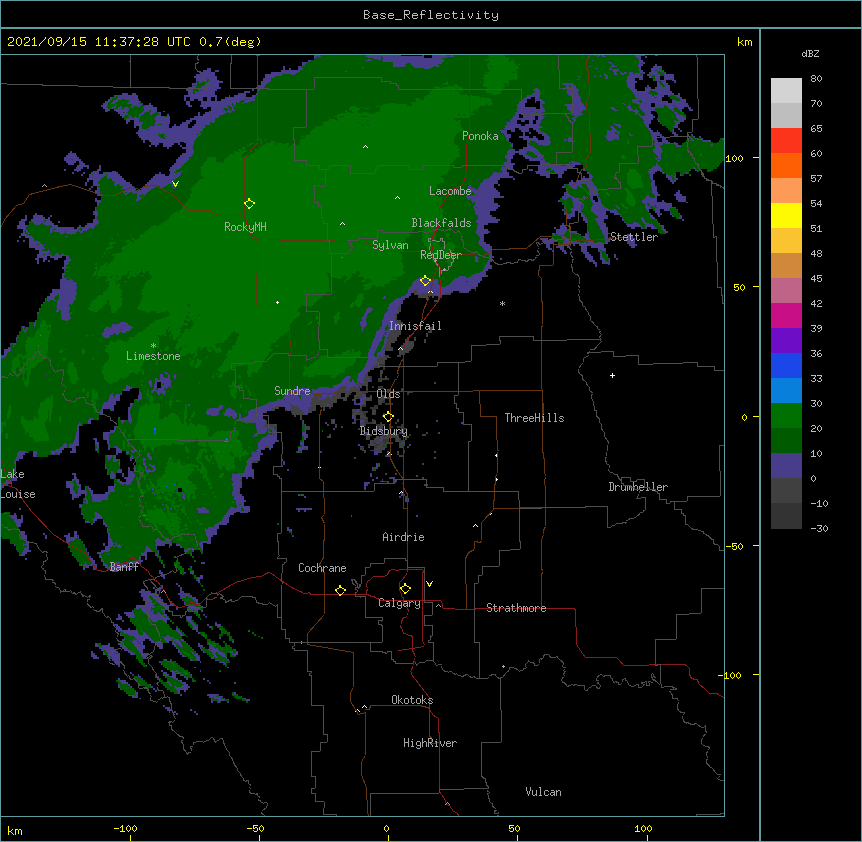The image size is (862, 842).
Task: Click the HighRiver city label
Action: point(430,743)
